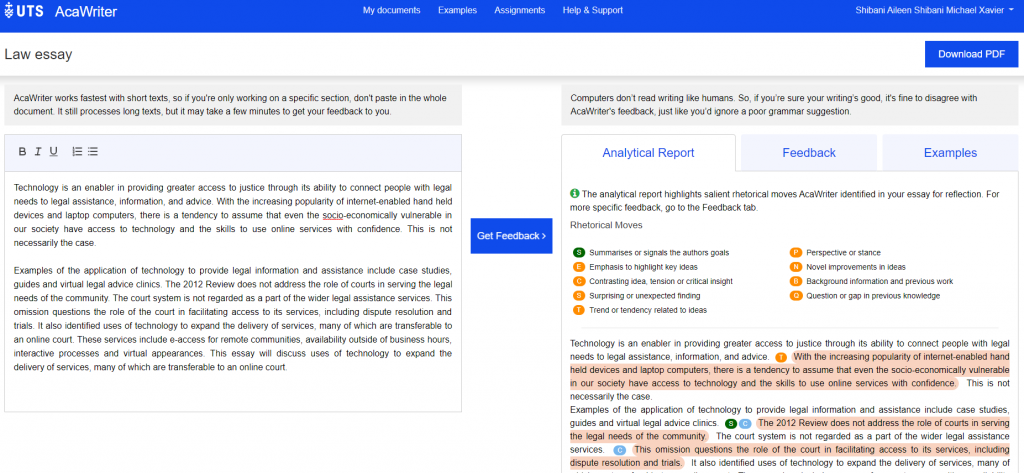
Task: Select the green S legend icon for Summarises
Action: point(579,252)
